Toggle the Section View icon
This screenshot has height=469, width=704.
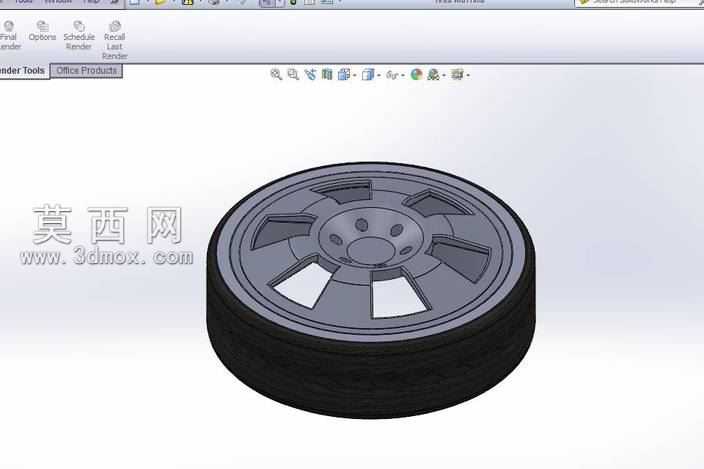point(327,75)
